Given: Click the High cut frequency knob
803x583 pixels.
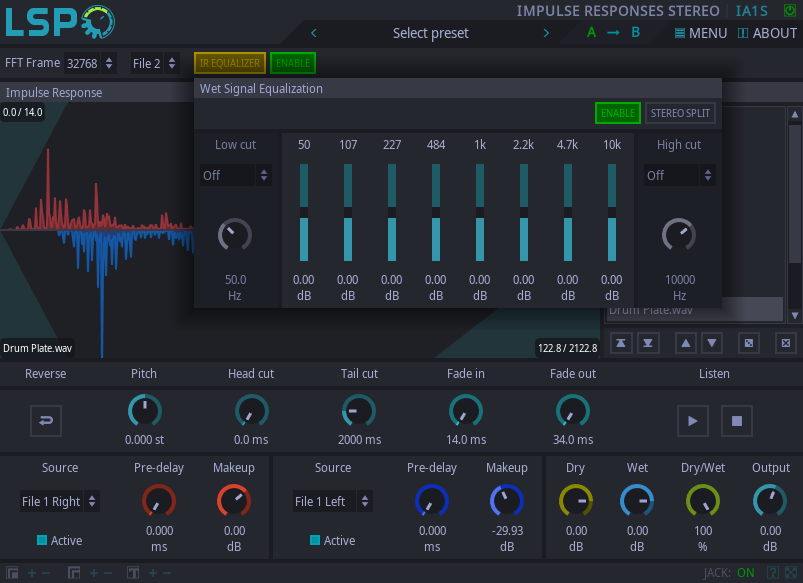Looking at the screenshot, I should (679, 235).
